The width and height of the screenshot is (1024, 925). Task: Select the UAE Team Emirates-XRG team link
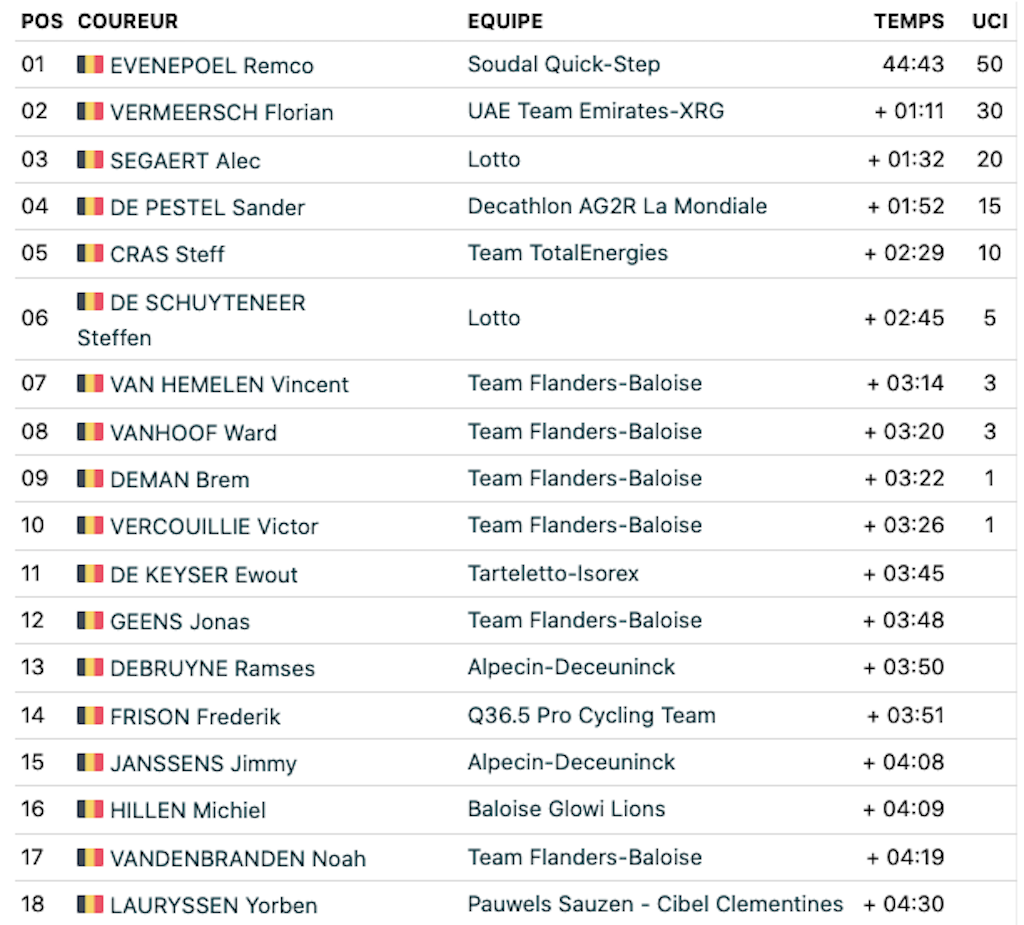(596, 111)
